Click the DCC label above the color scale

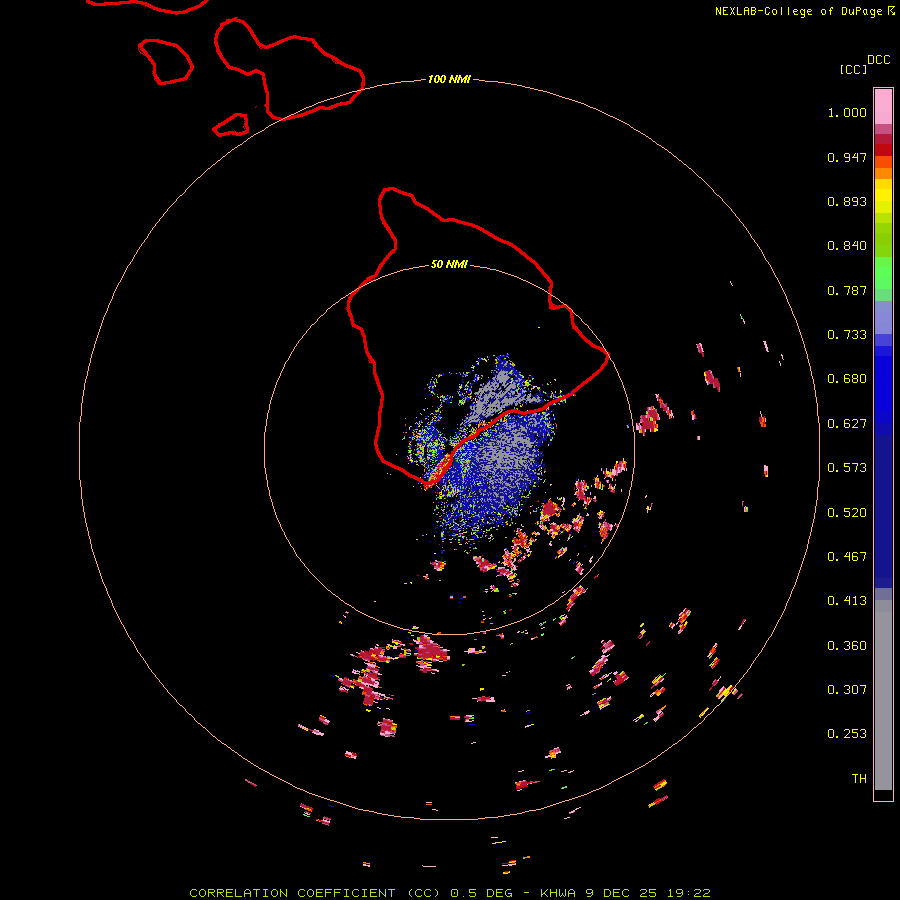point(878,60)
